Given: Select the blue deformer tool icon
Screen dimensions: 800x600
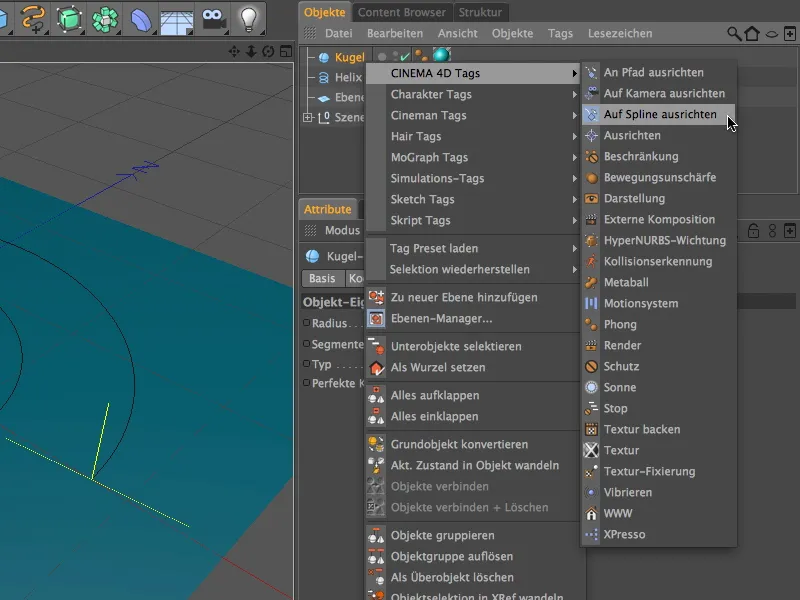Looking at the screenshot, I should pos(140,19).
